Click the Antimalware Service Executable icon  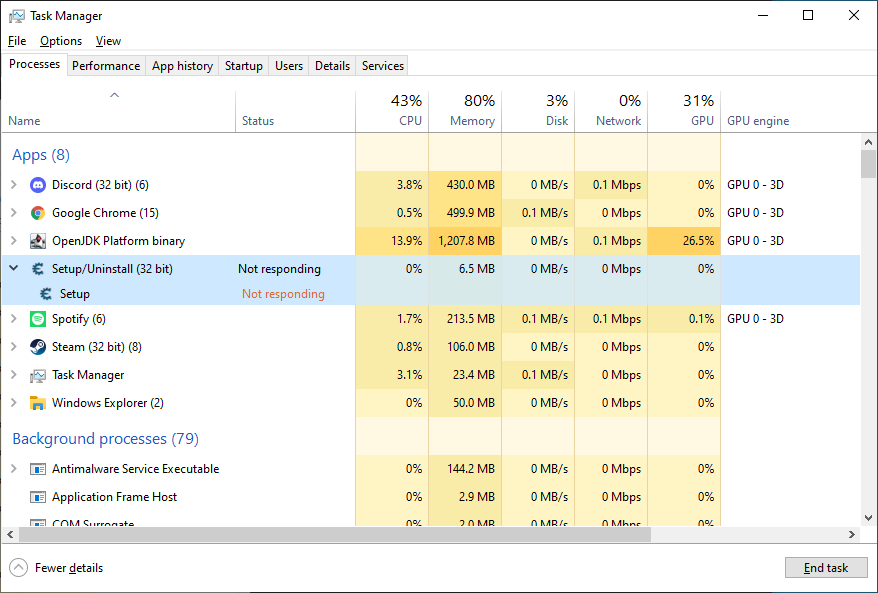point(38,469)
